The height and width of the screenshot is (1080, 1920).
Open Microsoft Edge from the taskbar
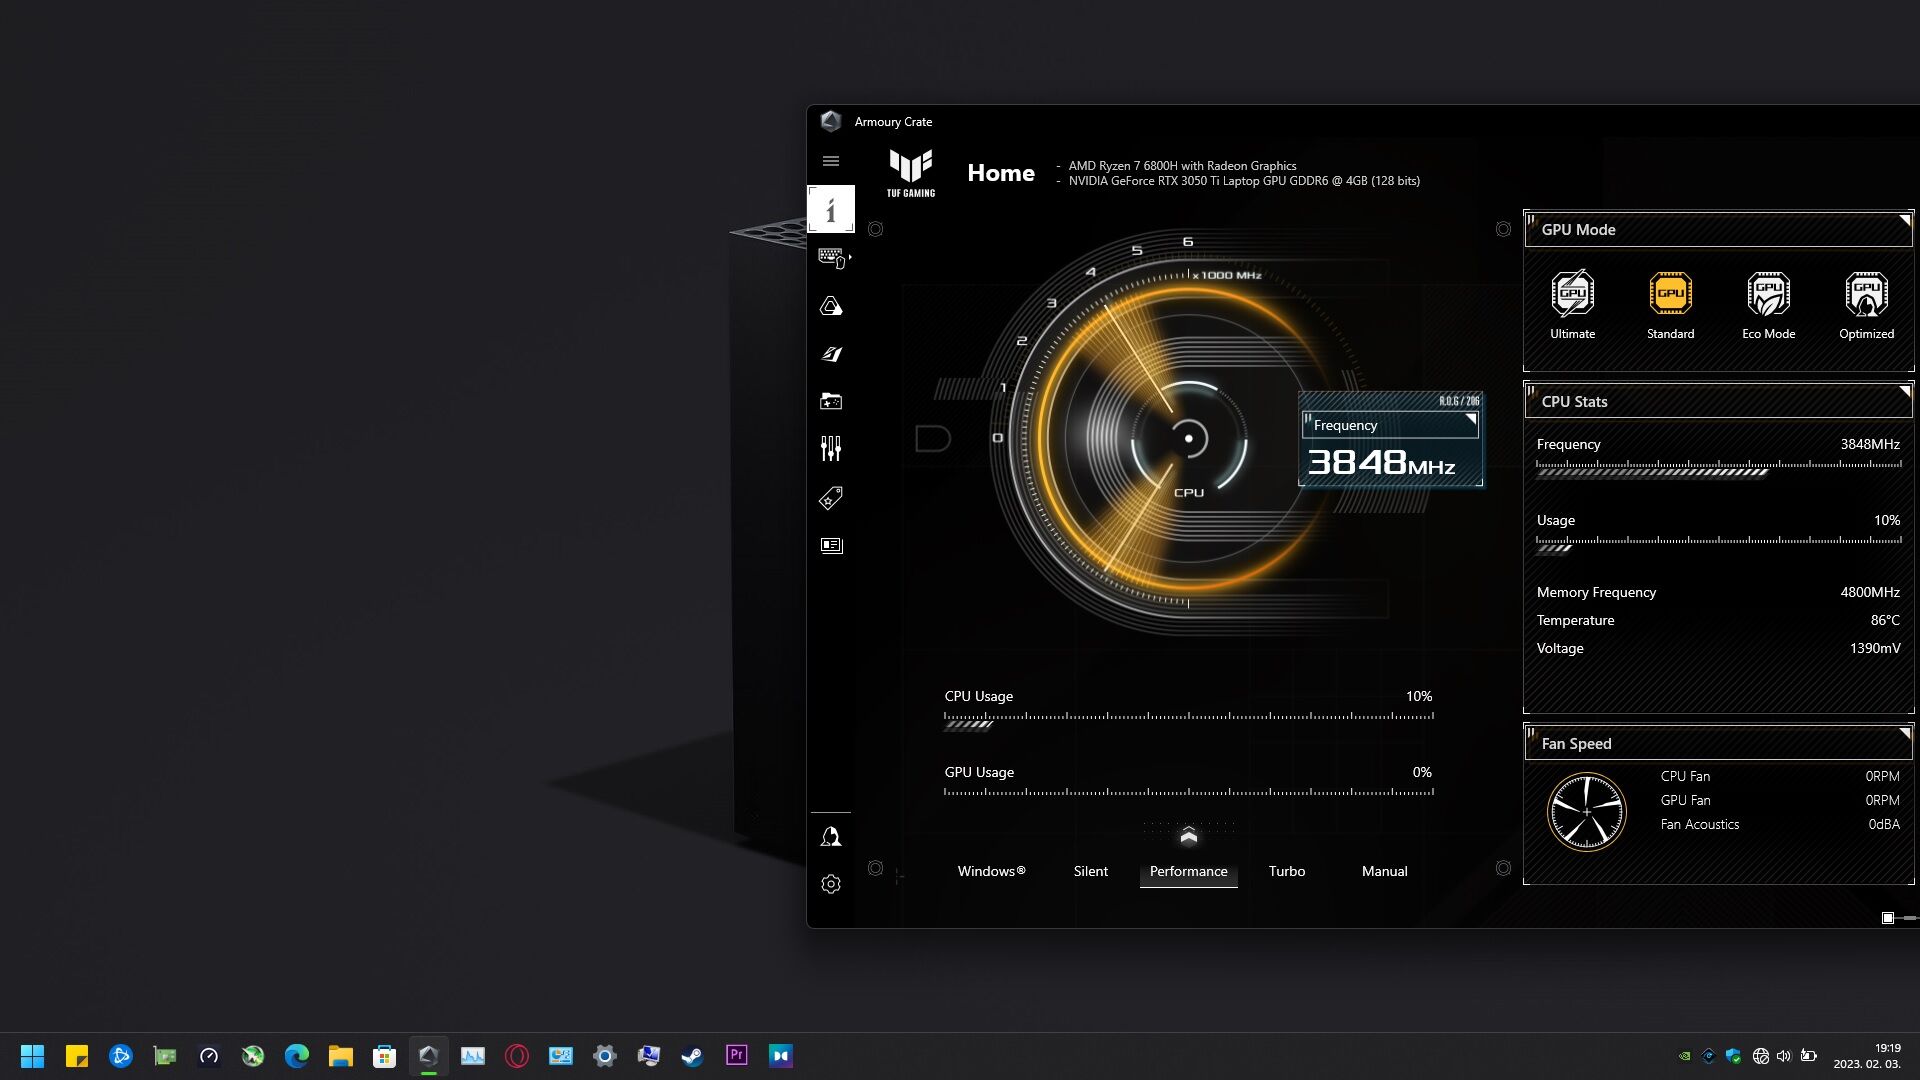click(297, 1056)
